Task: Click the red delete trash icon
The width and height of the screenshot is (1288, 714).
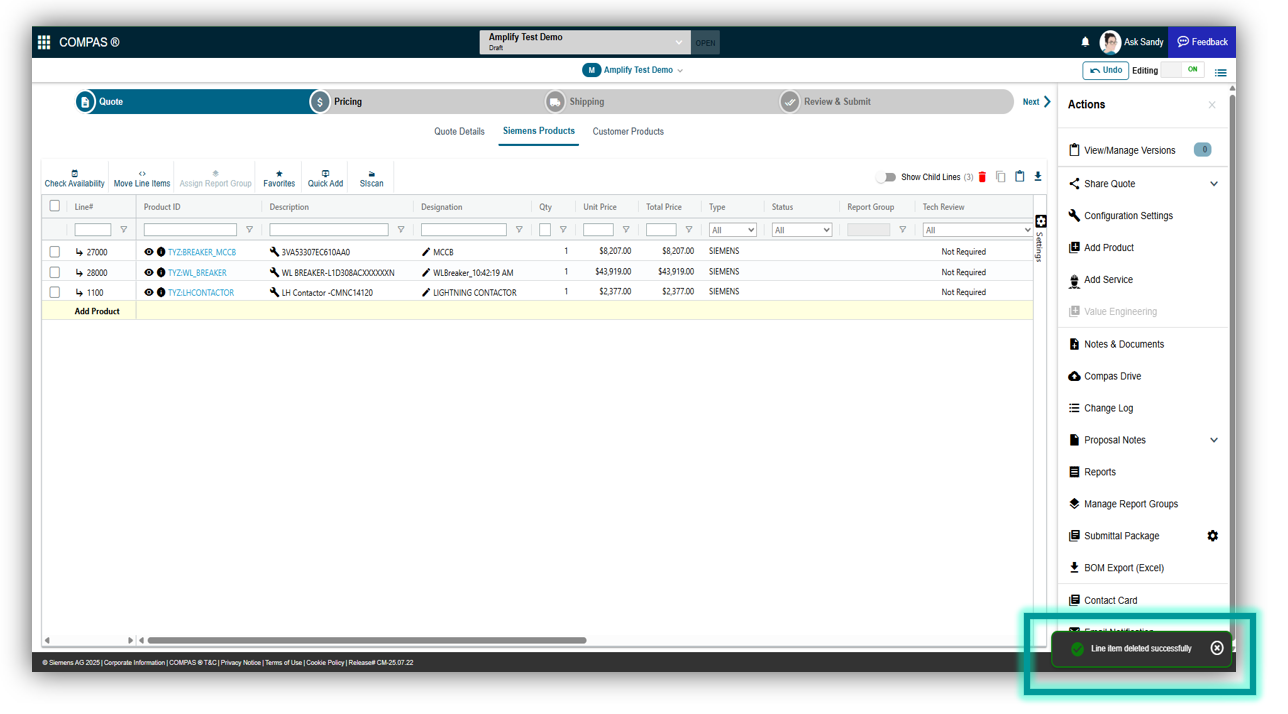Action: click(982, 177)
